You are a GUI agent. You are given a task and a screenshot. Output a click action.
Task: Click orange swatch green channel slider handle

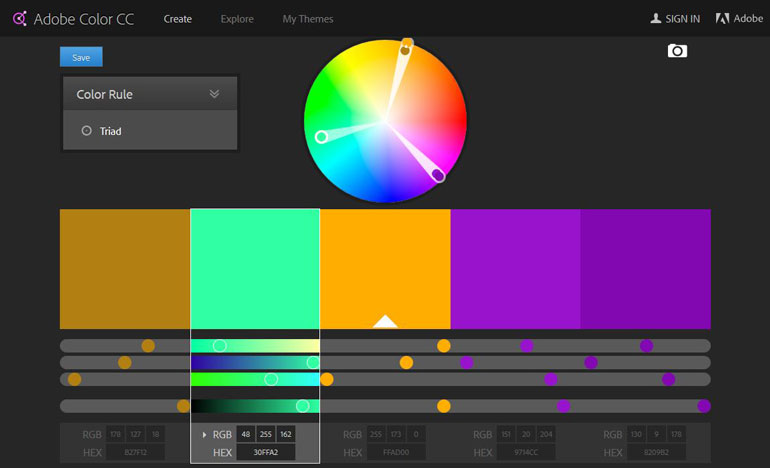tap(406, 362)
